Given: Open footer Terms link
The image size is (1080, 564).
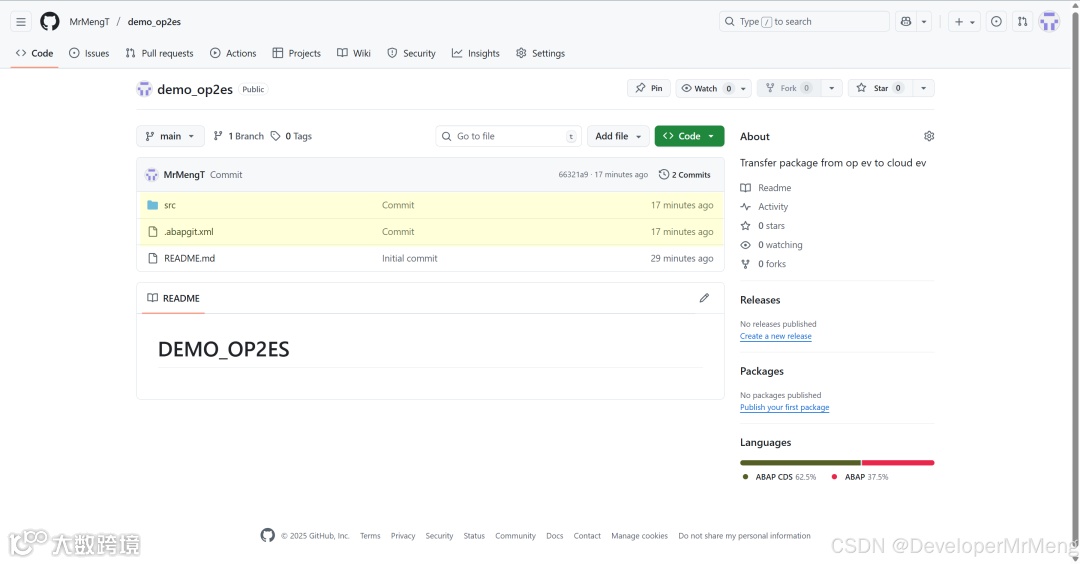Looking at the screenshot, I should tap(370, 536).
